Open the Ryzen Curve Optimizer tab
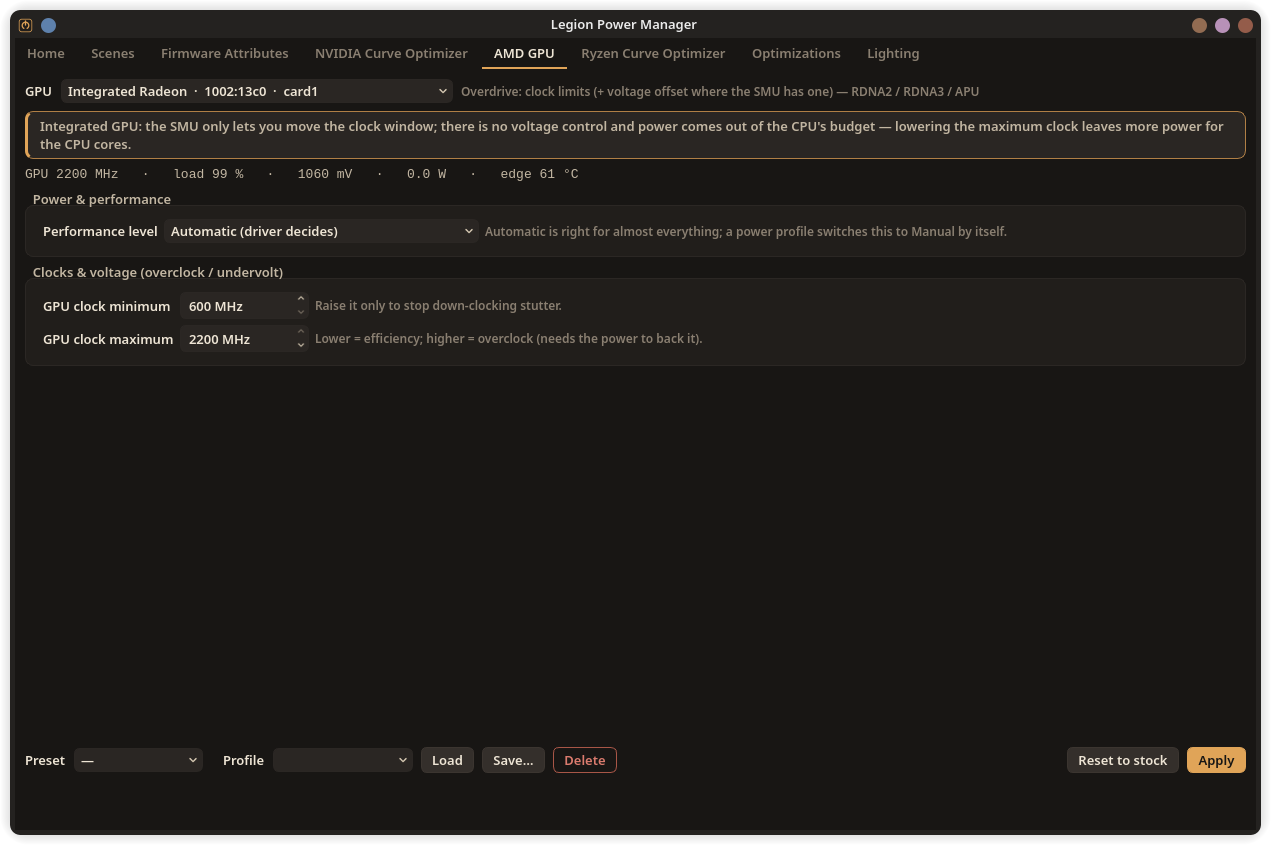 [653, 53]
